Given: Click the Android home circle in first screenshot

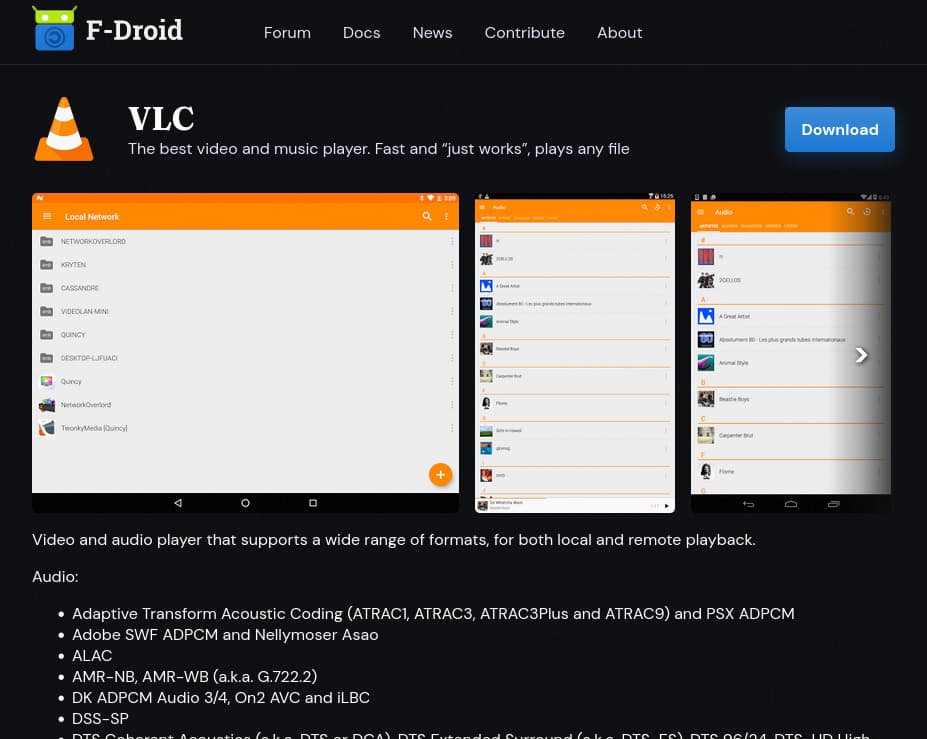Looking at the screenshot, I should [x=245, y=503].
